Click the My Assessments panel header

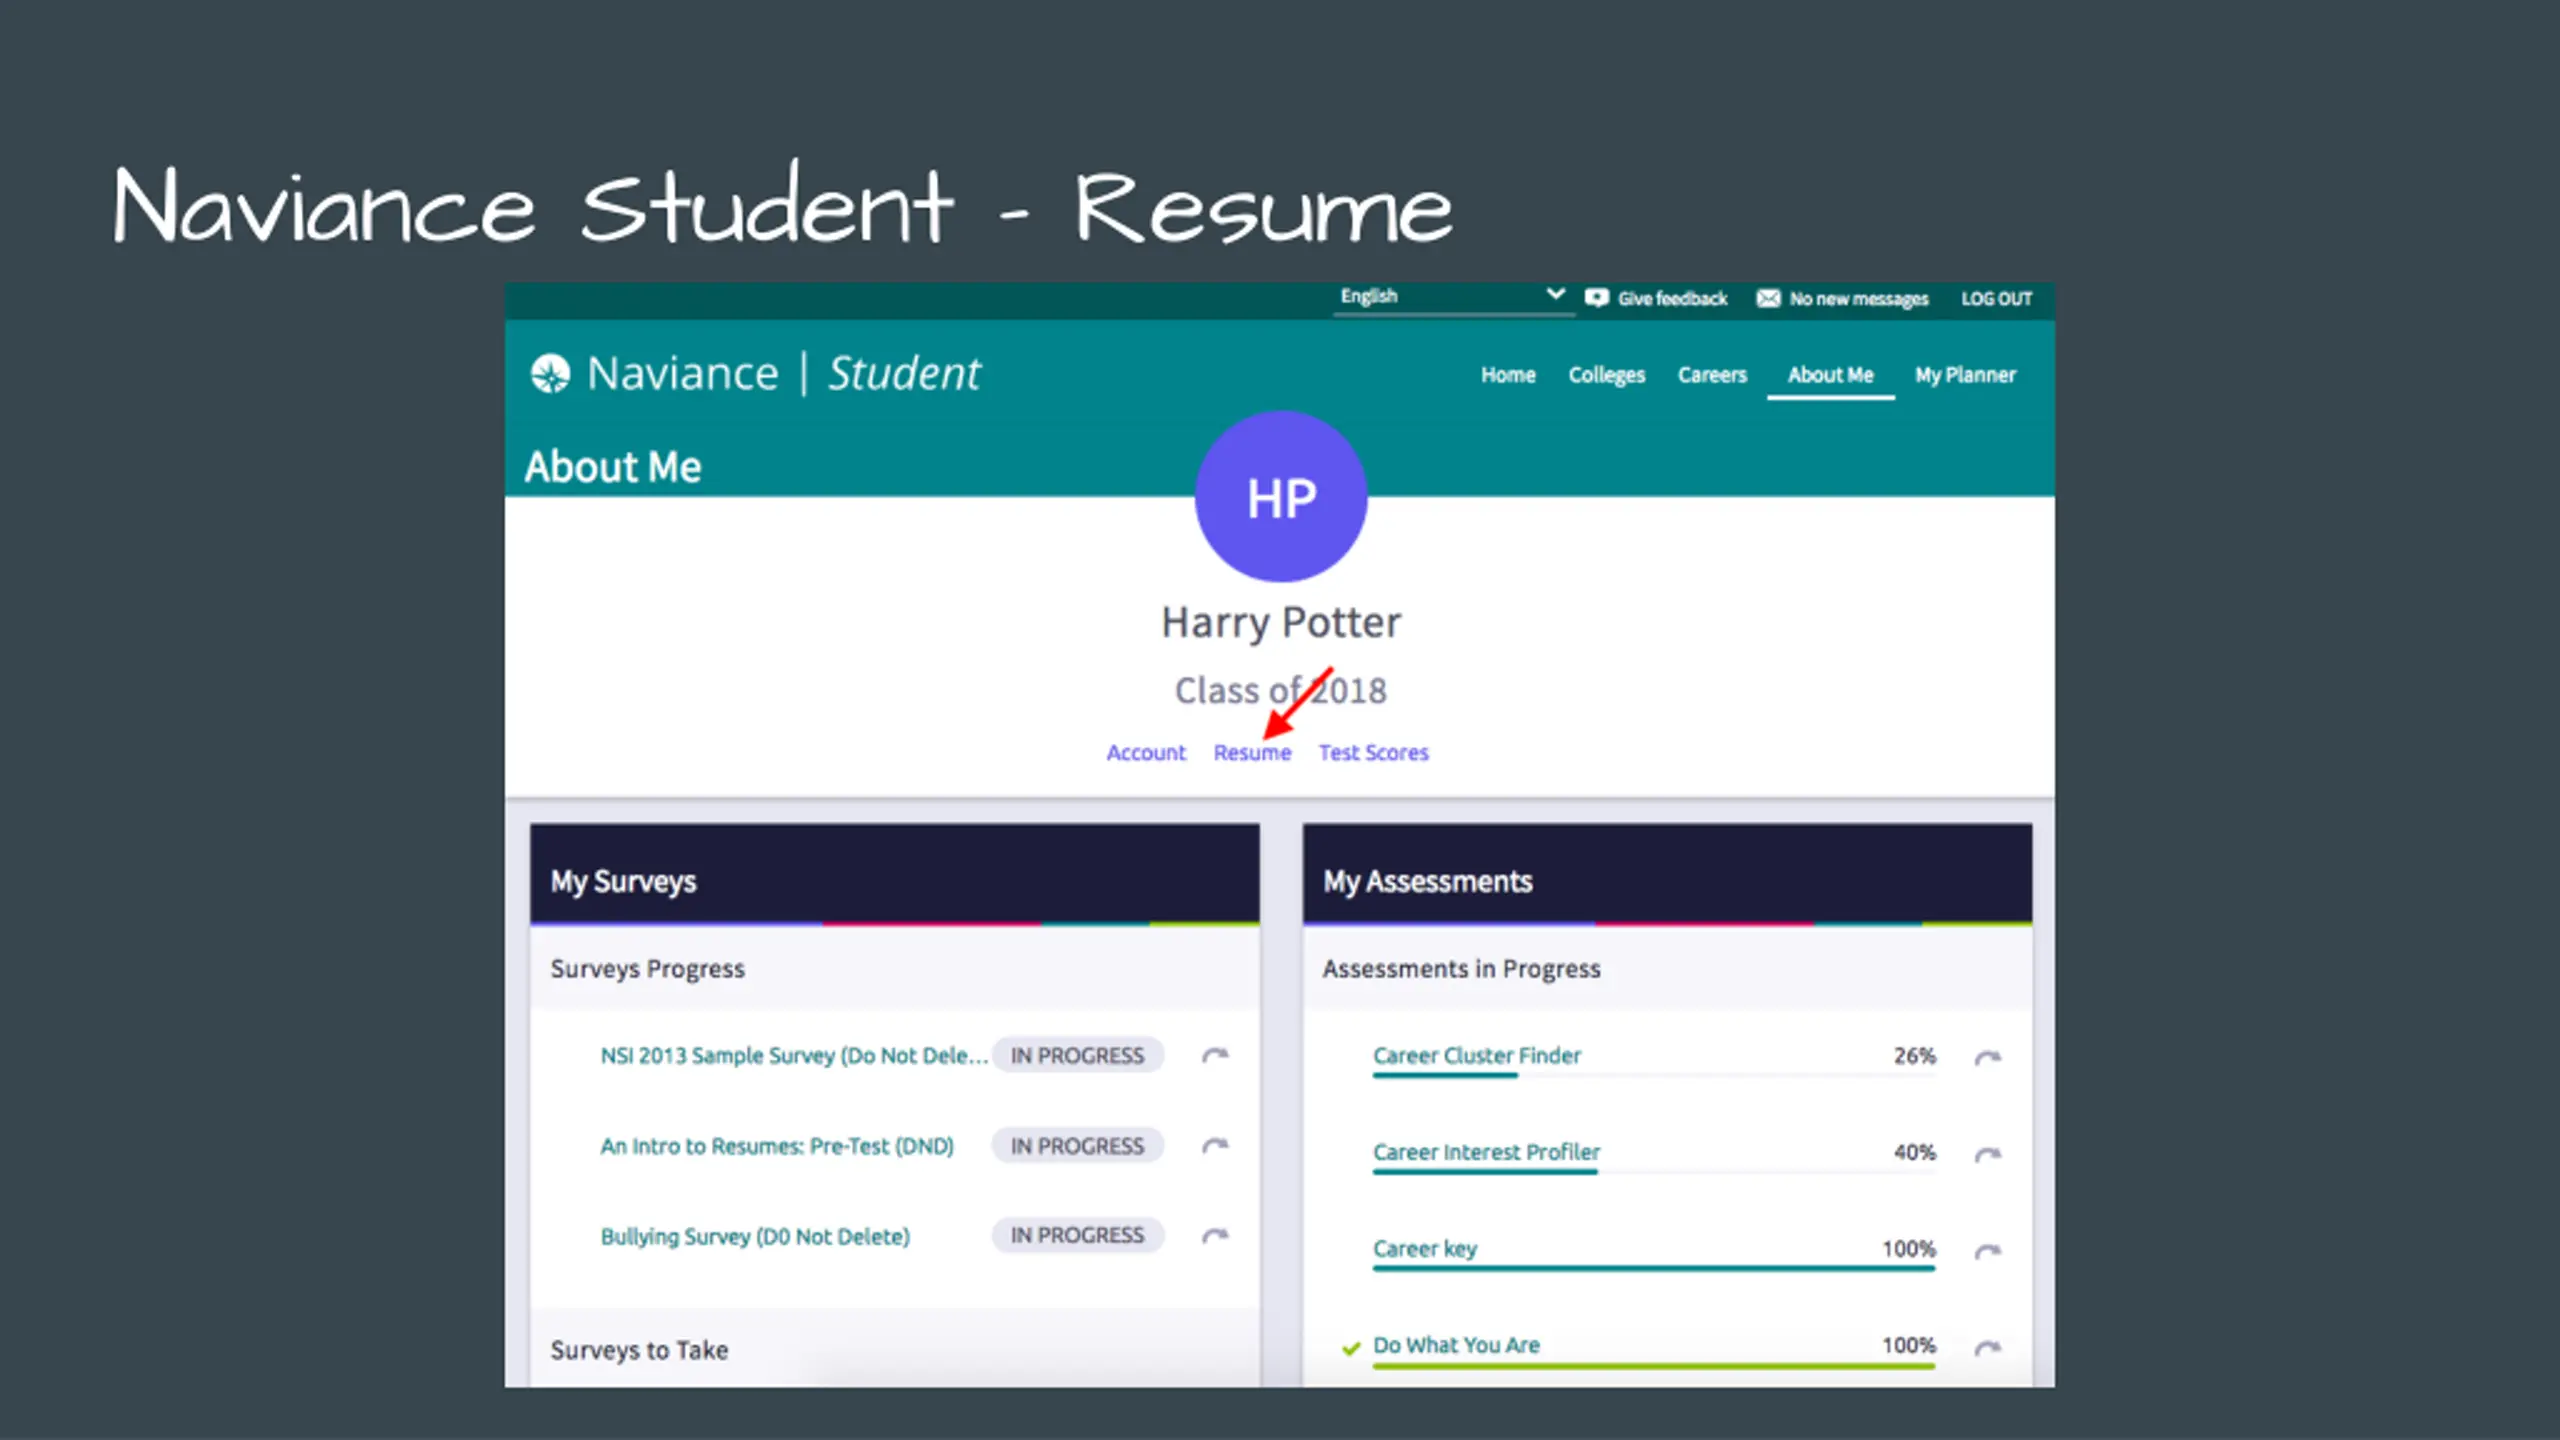click(1667, 874)
